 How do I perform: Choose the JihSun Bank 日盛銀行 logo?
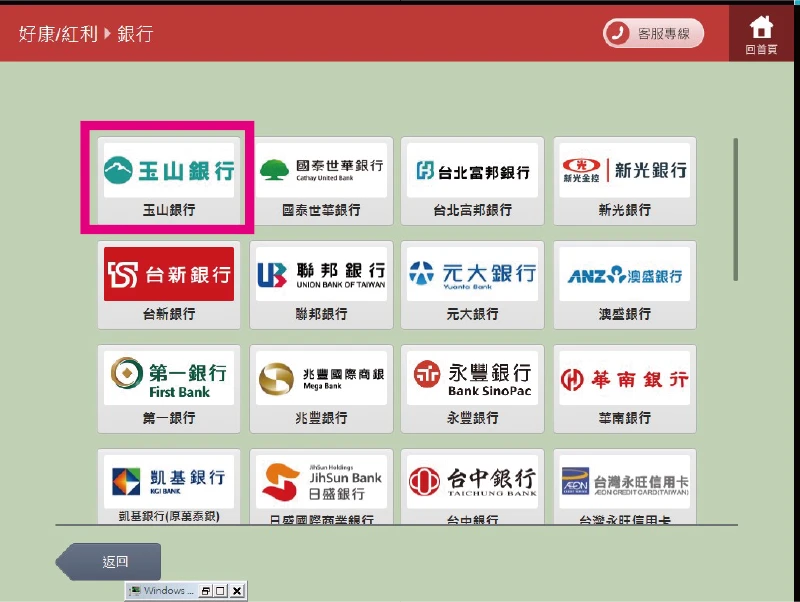[x=321, y=482]
